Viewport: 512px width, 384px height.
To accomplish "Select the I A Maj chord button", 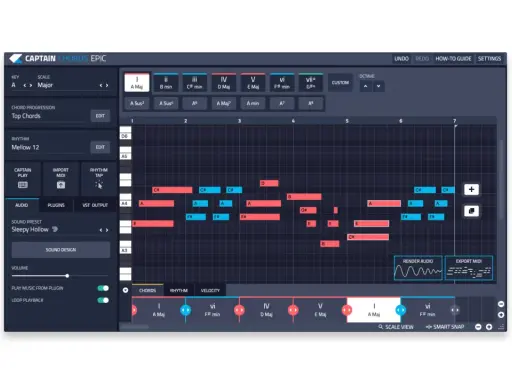I will 137,83.
